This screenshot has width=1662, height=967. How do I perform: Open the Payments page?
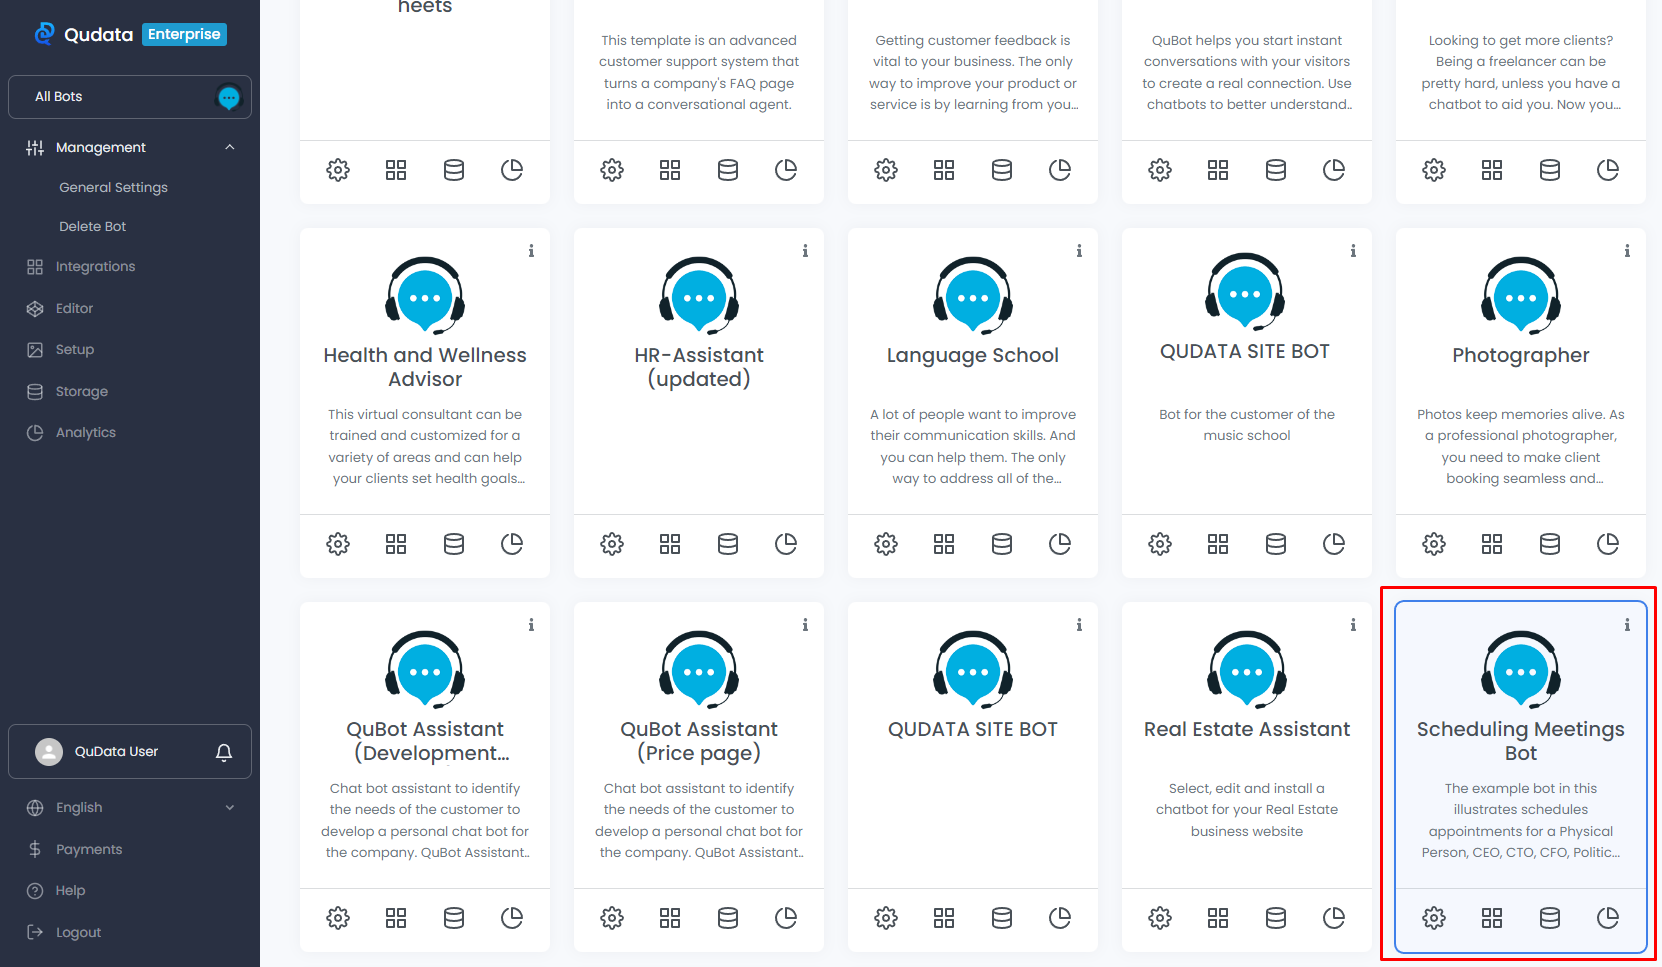tap(88, 850)
